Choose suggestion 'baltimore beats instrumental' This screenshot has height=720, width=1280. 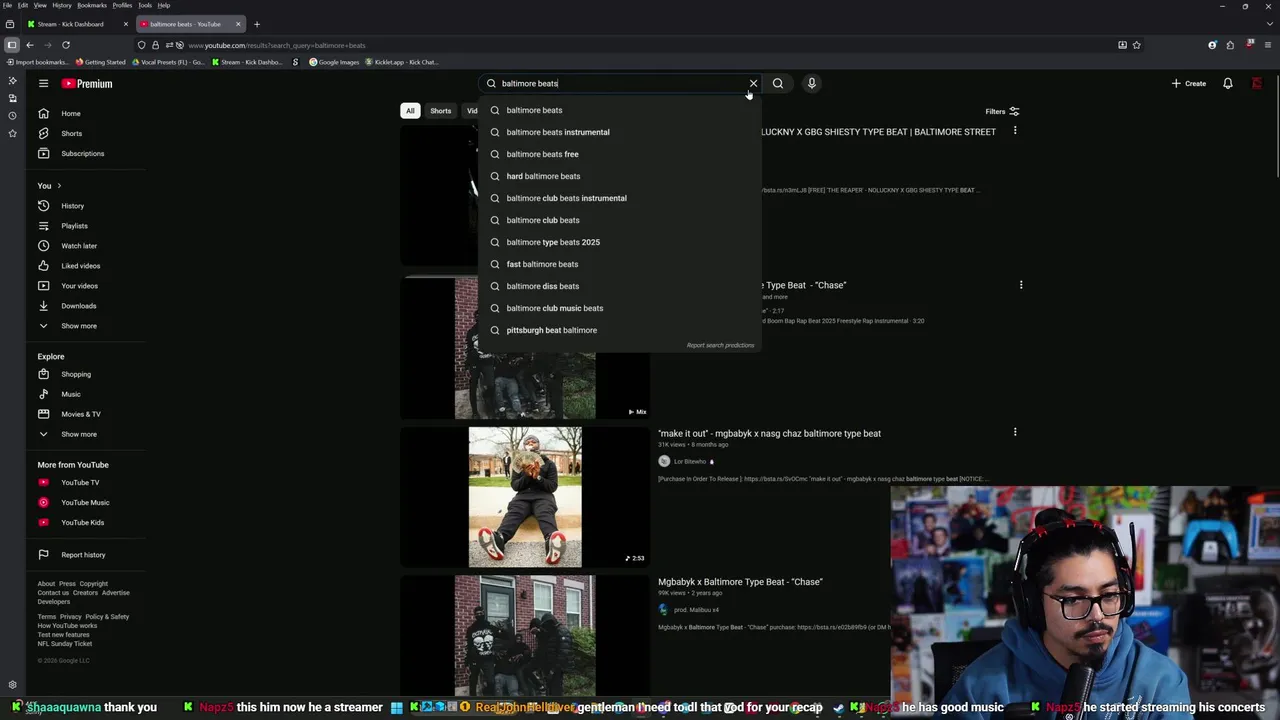point(620,132)
